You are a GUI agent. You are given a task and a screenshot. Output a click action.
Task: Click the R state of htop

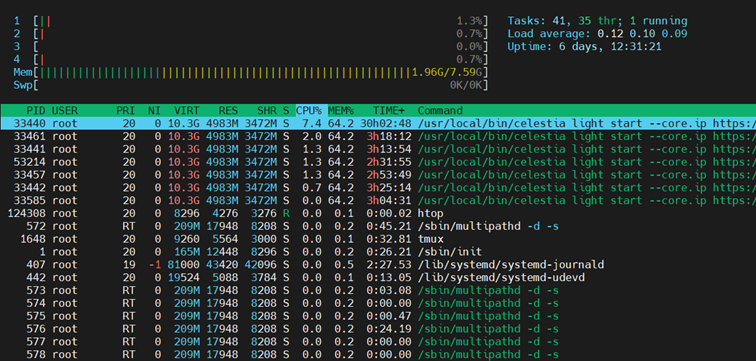[x=286, y=213]
